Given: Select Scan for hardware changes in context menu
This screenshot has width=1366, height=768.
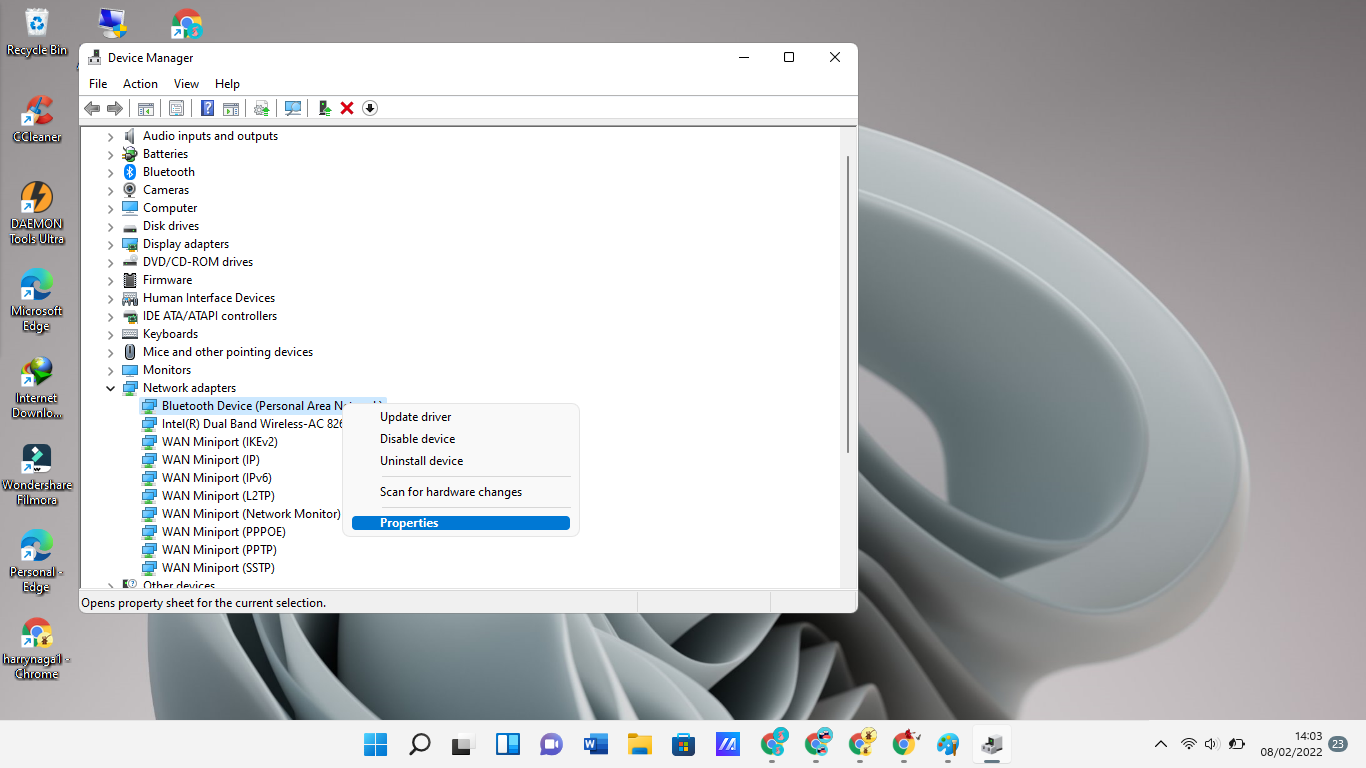Looking at the screenshot, I should (461, 492).
